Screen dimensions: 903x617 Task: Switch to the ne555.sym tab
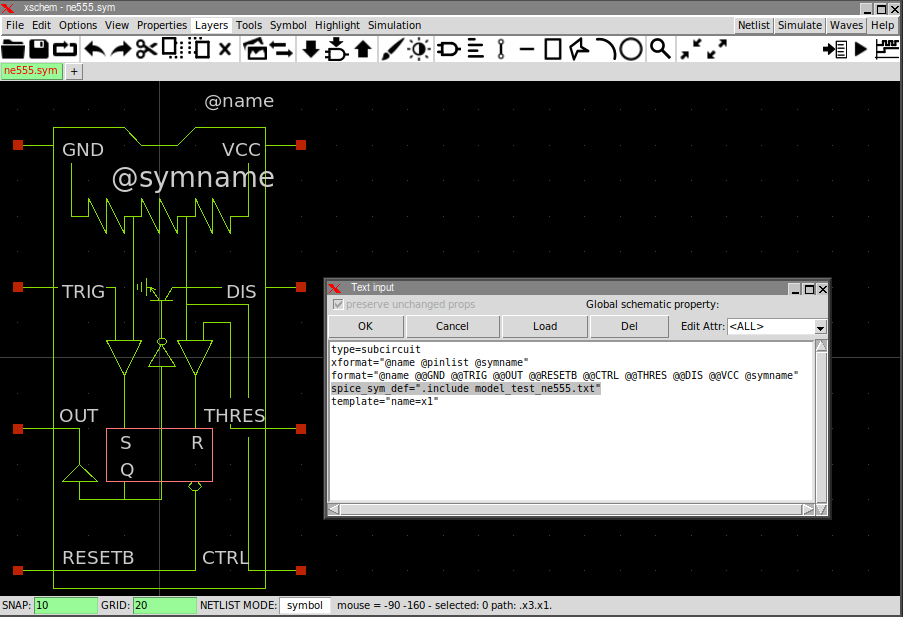tap(31, 71)
